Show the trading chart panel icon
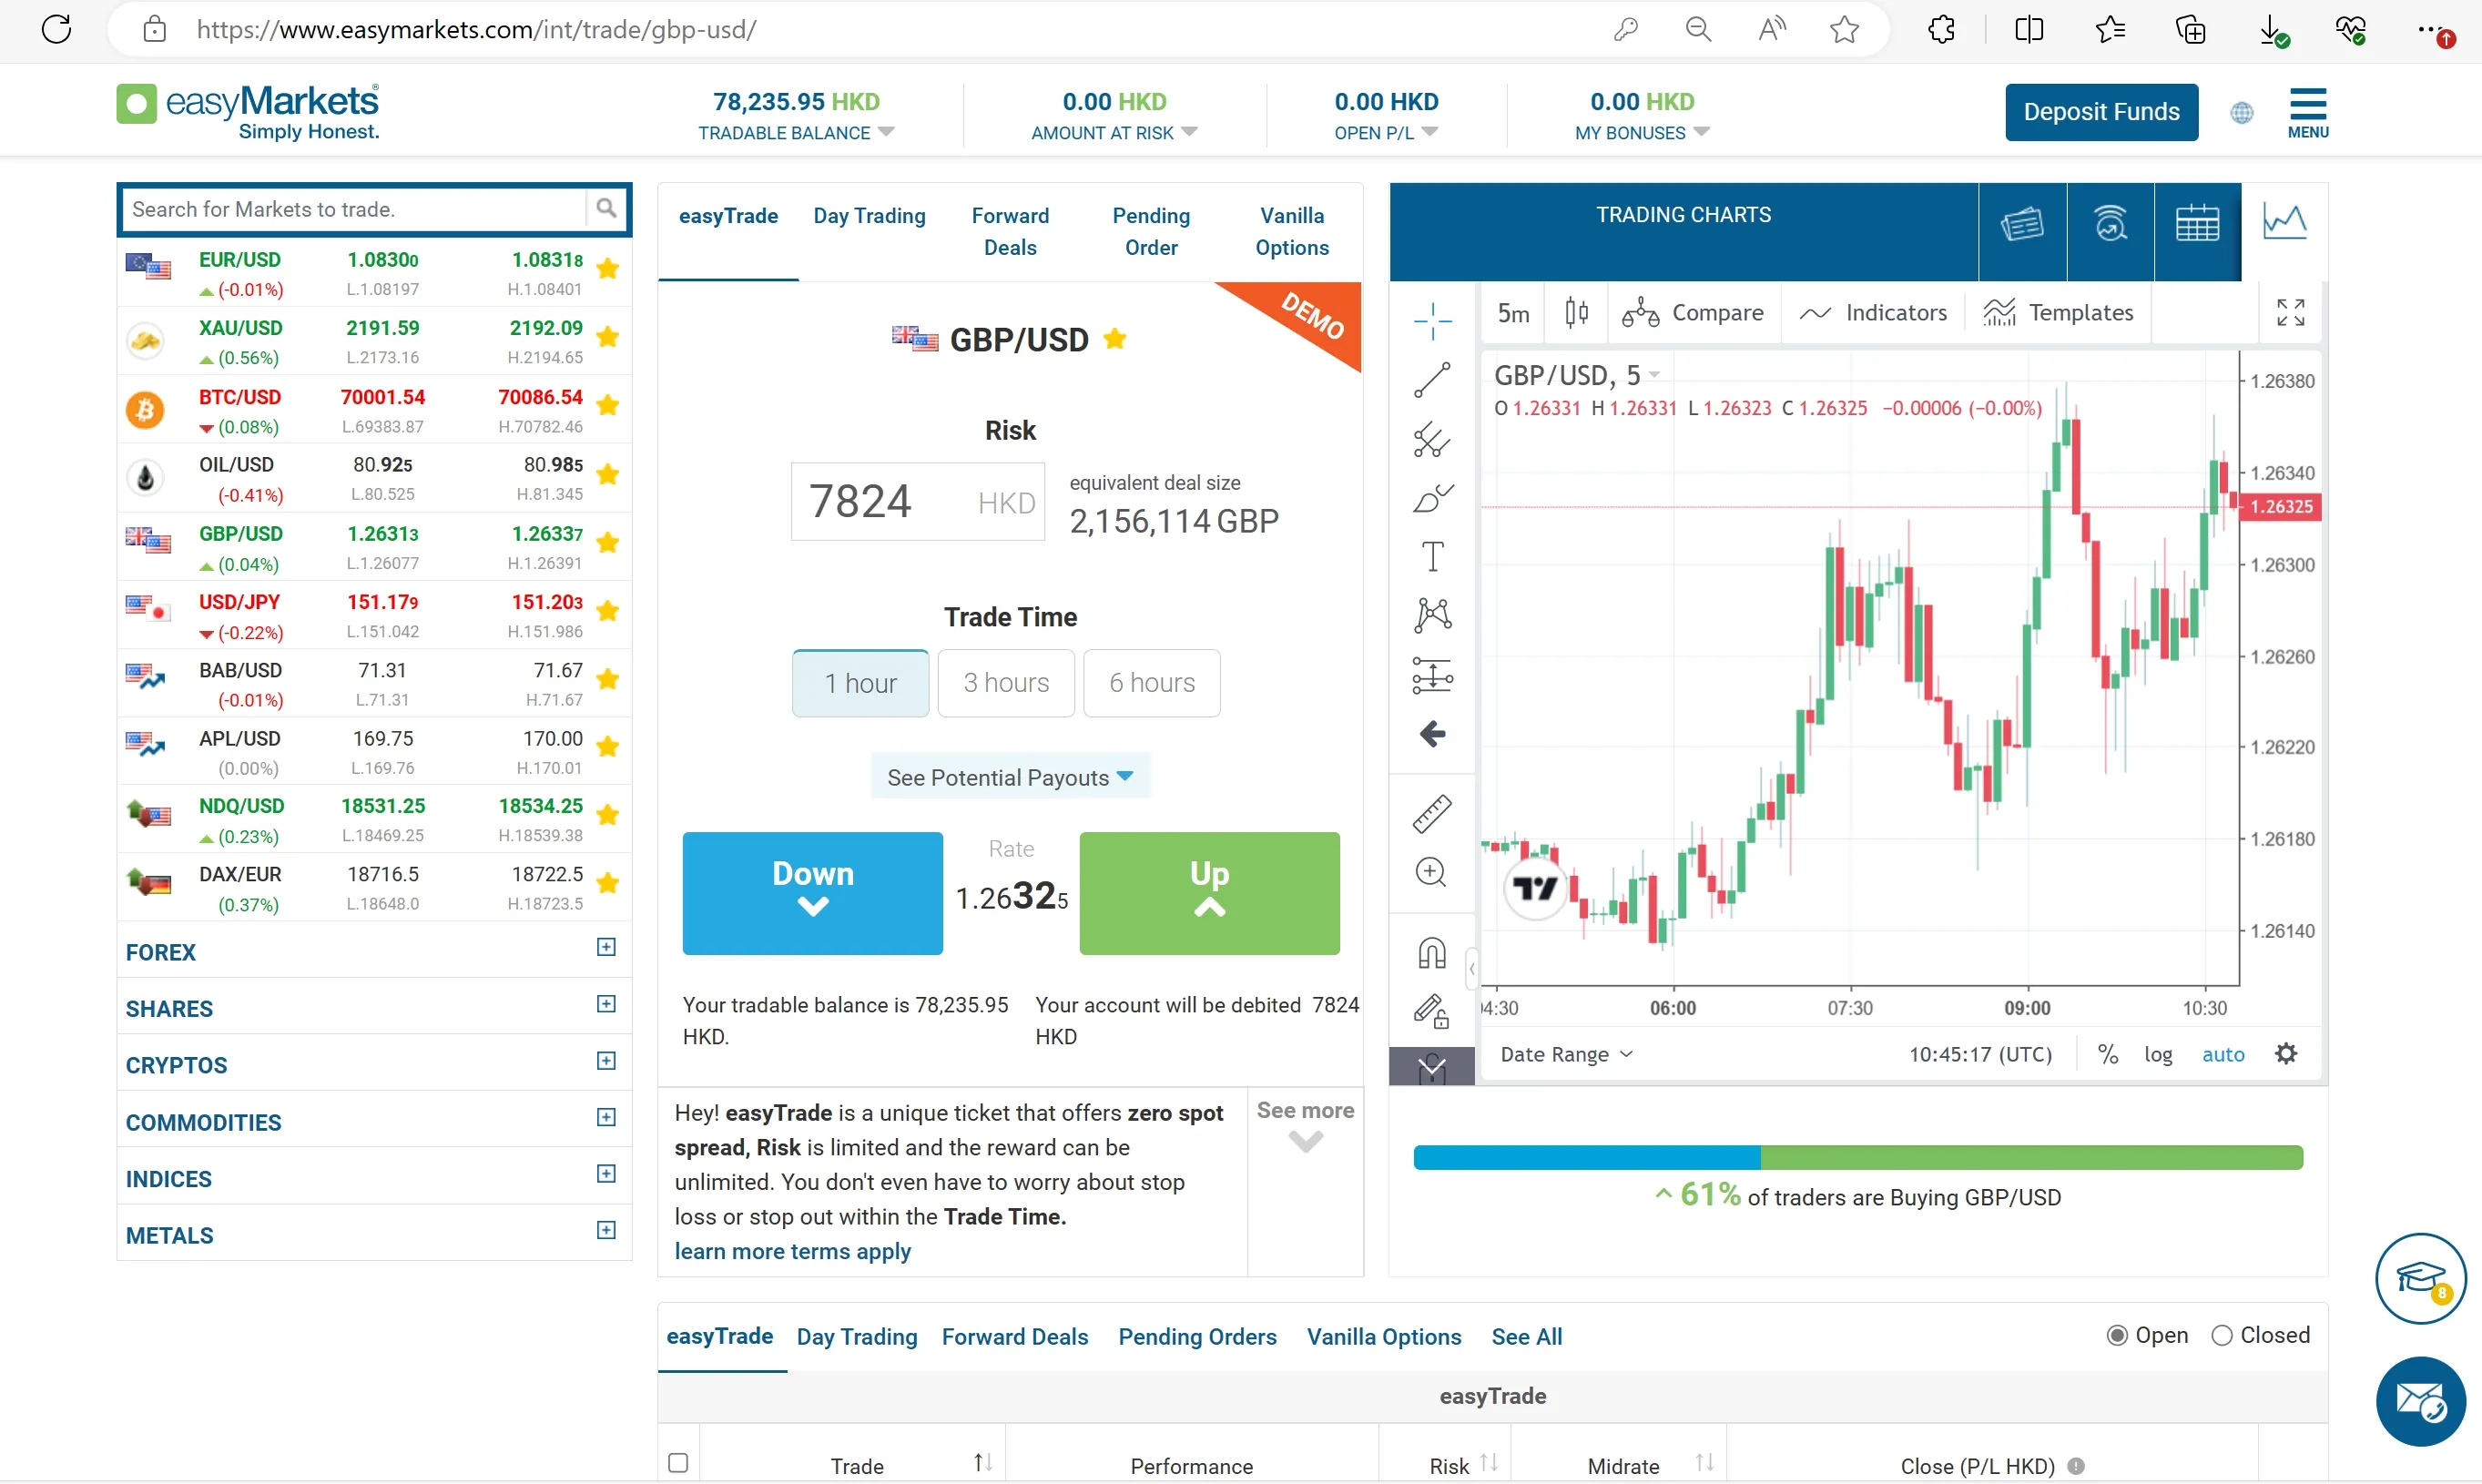 pyautogui.click(x=2285, y=222)
